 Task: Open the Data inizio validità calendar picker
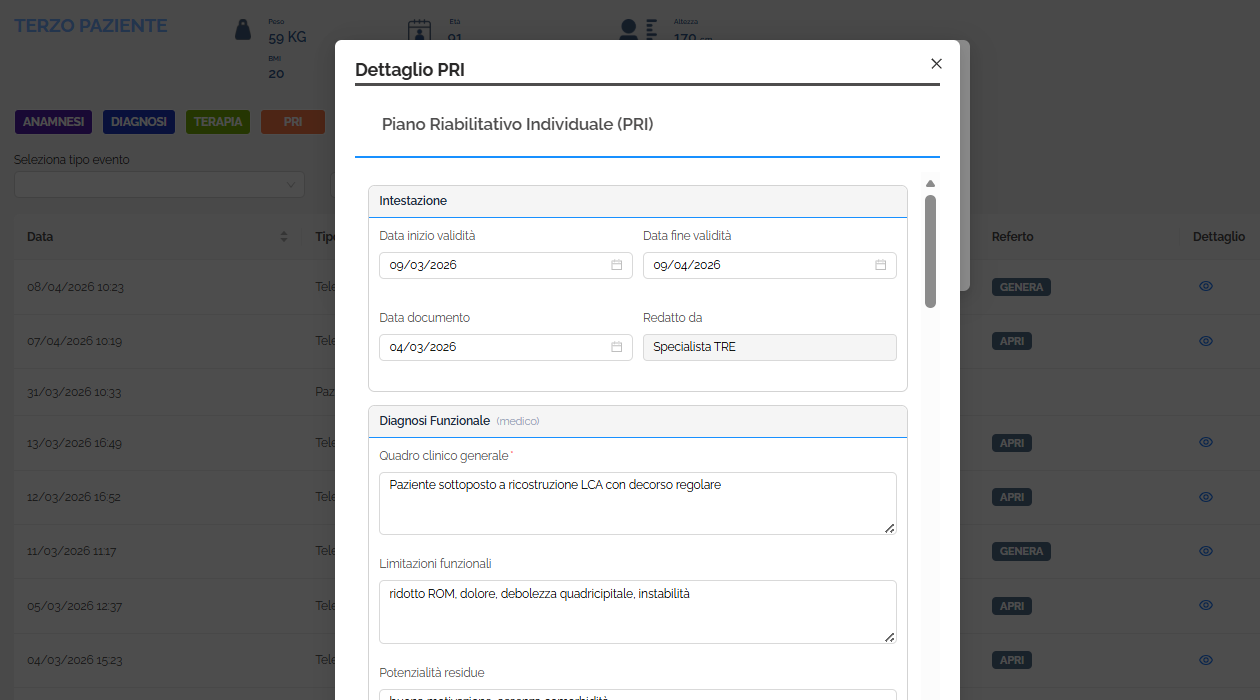pos(619,265)
